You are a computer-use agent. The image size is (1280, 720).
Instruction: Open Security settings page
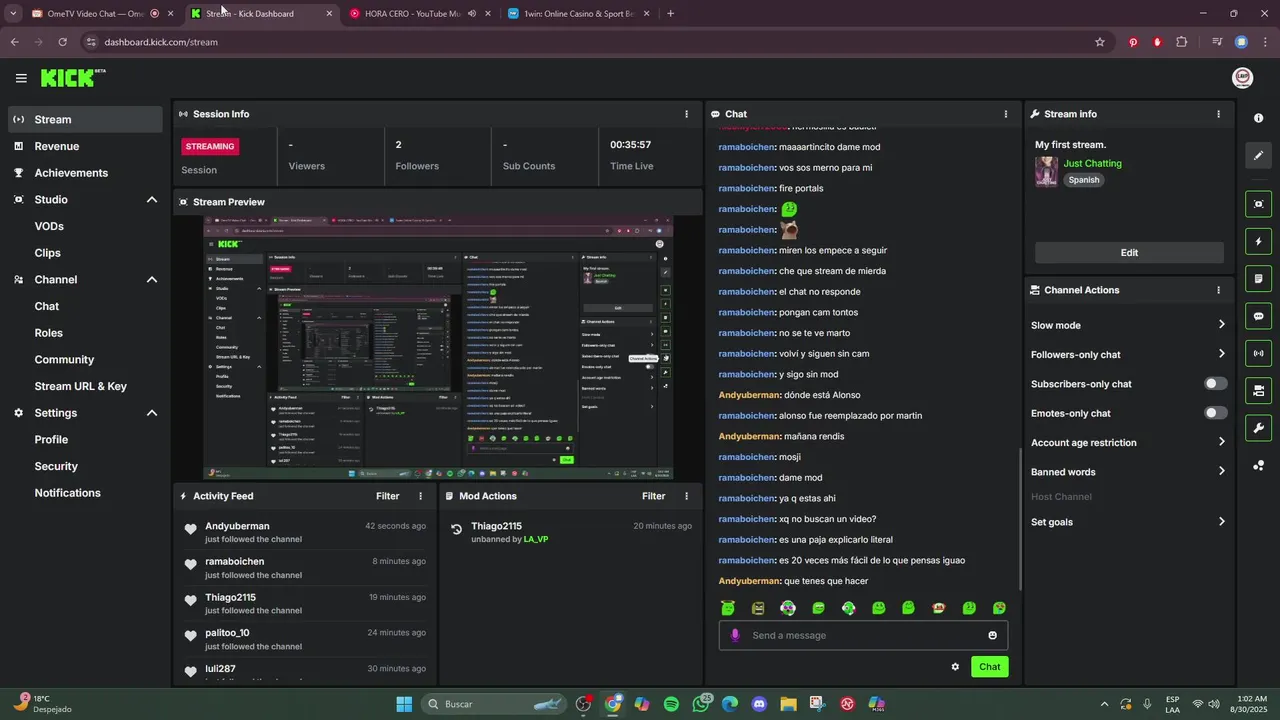pos(56,466)
